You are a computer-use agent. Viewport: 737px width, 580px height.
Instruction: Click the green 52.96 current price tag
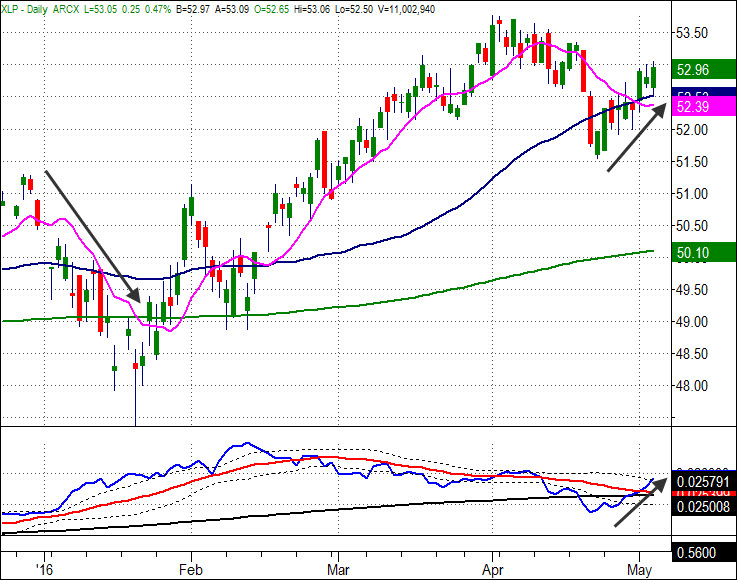(x=693, y=70)
